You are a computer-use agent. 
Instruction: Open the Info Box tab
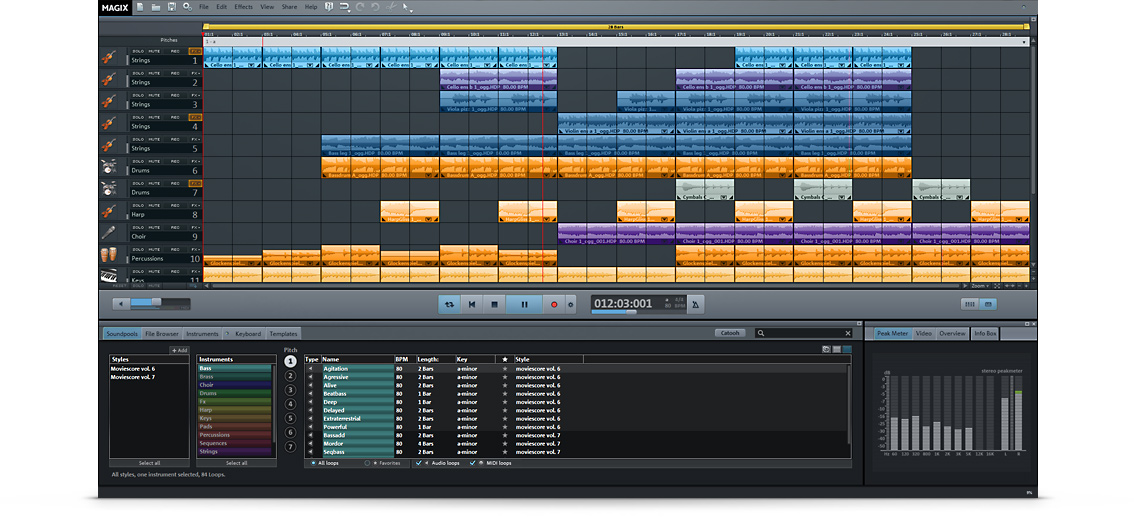coord(985,334)
